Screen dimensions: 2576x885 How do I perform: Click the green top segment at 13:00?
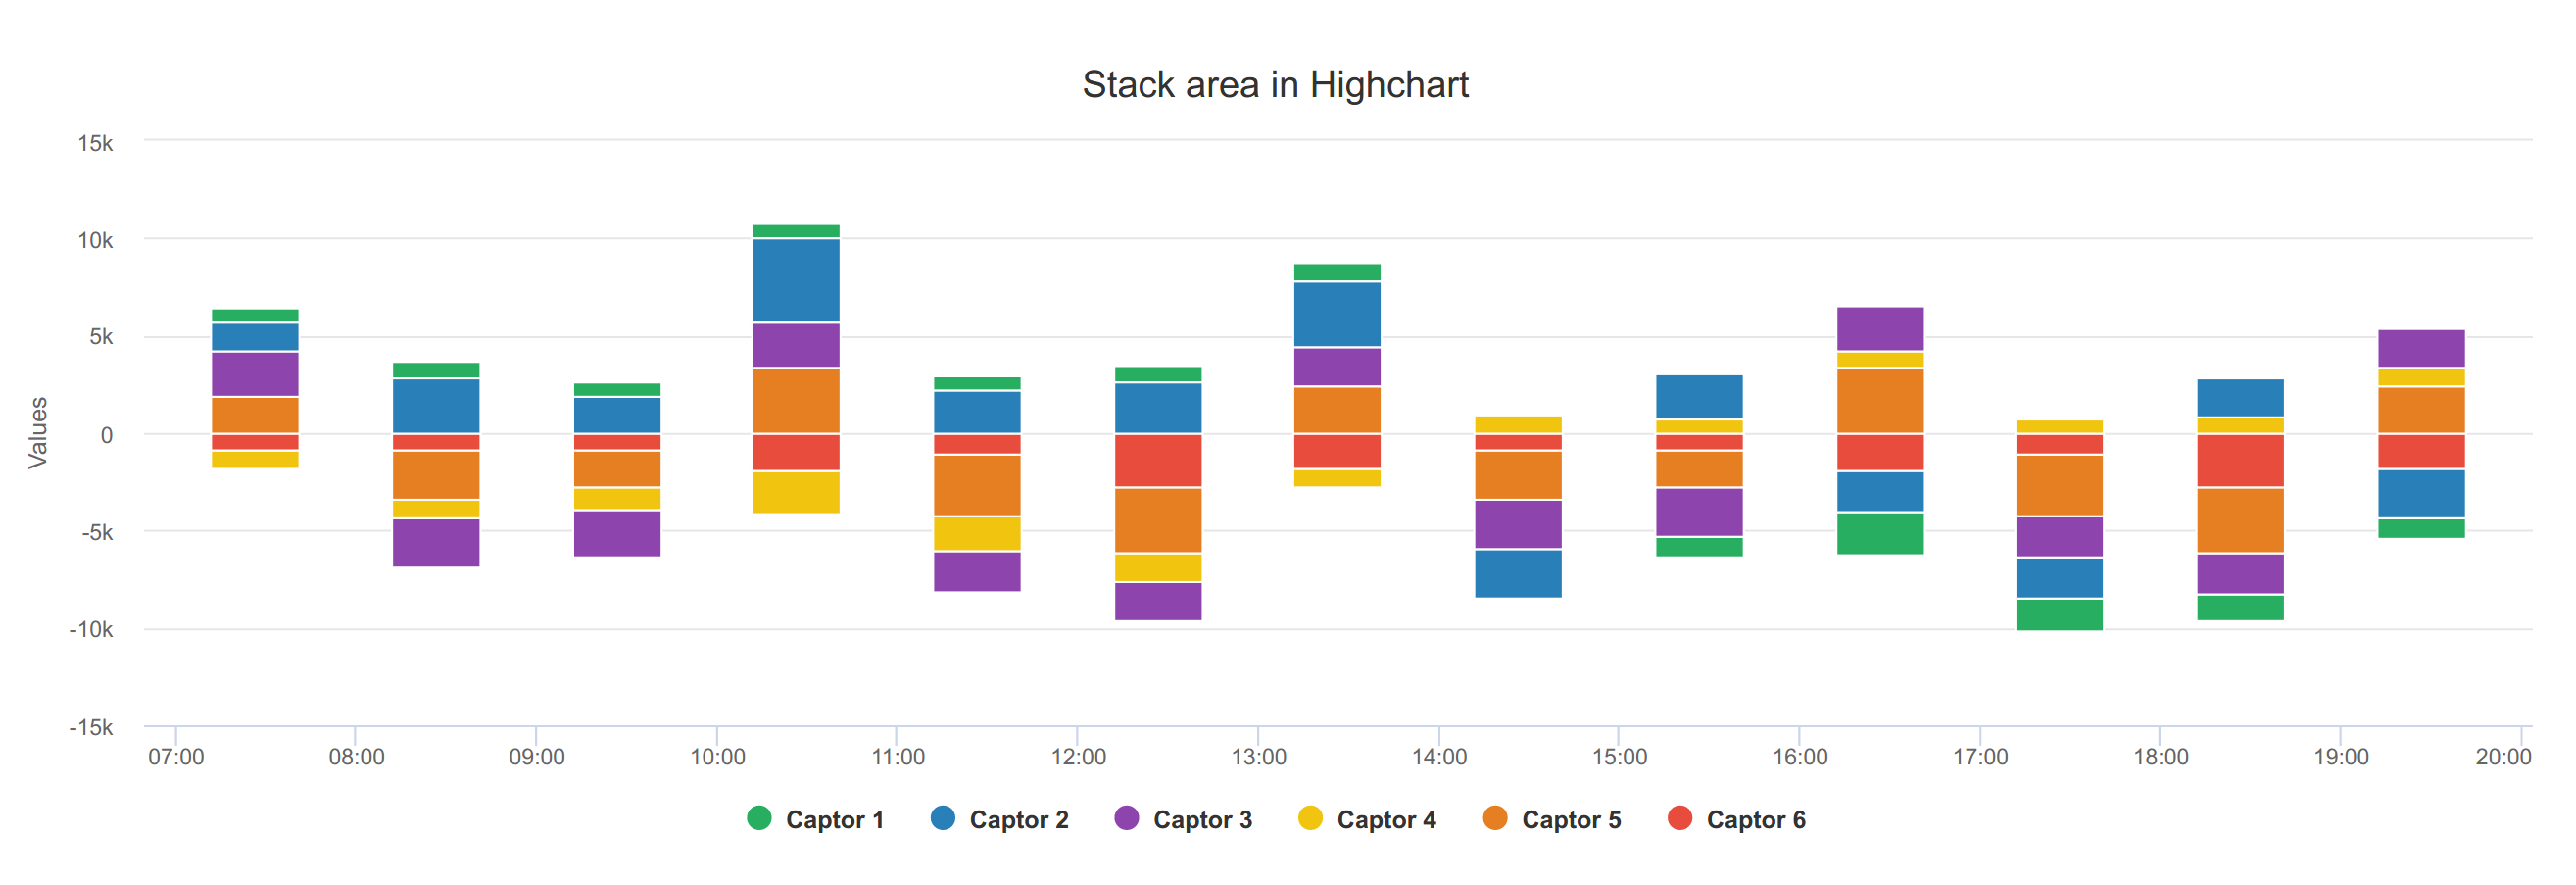[x=1337, y=272]
